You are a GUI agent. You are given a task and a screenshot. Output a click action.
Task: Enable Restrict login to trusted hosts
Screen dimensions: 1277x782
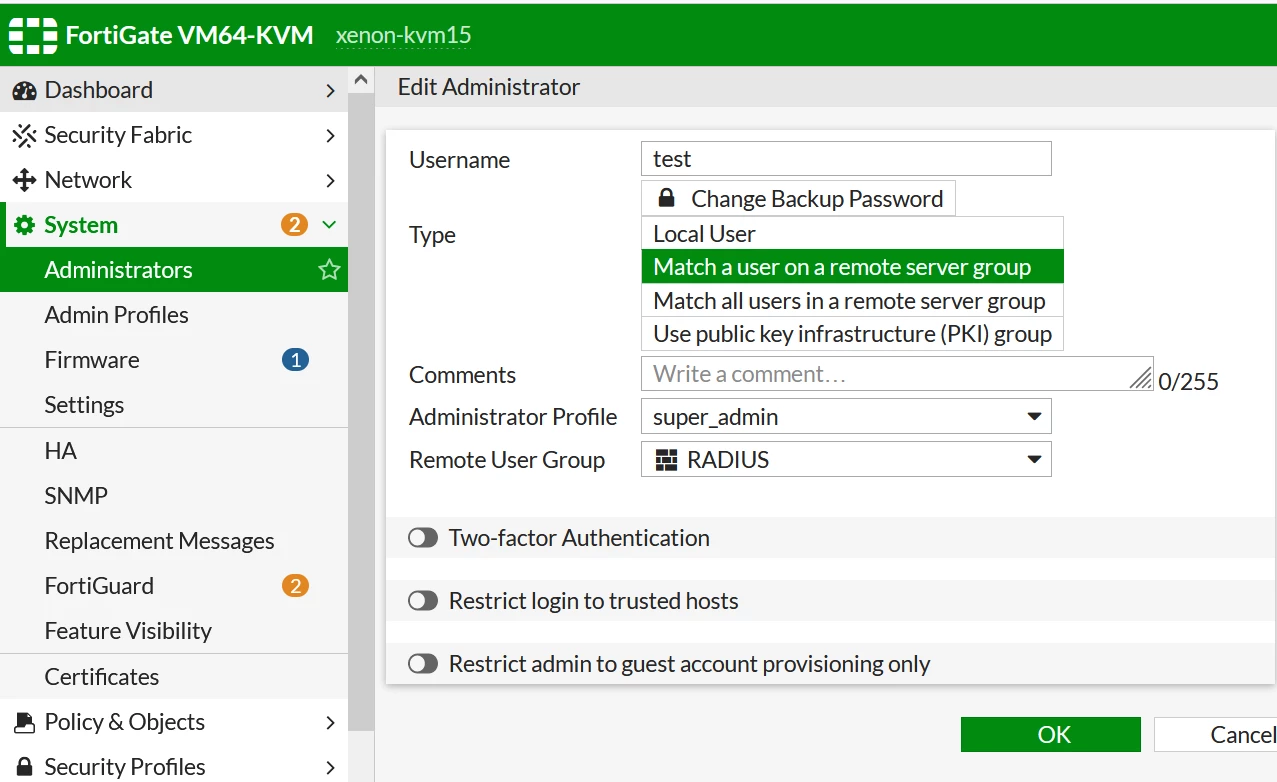click(423, 601)
